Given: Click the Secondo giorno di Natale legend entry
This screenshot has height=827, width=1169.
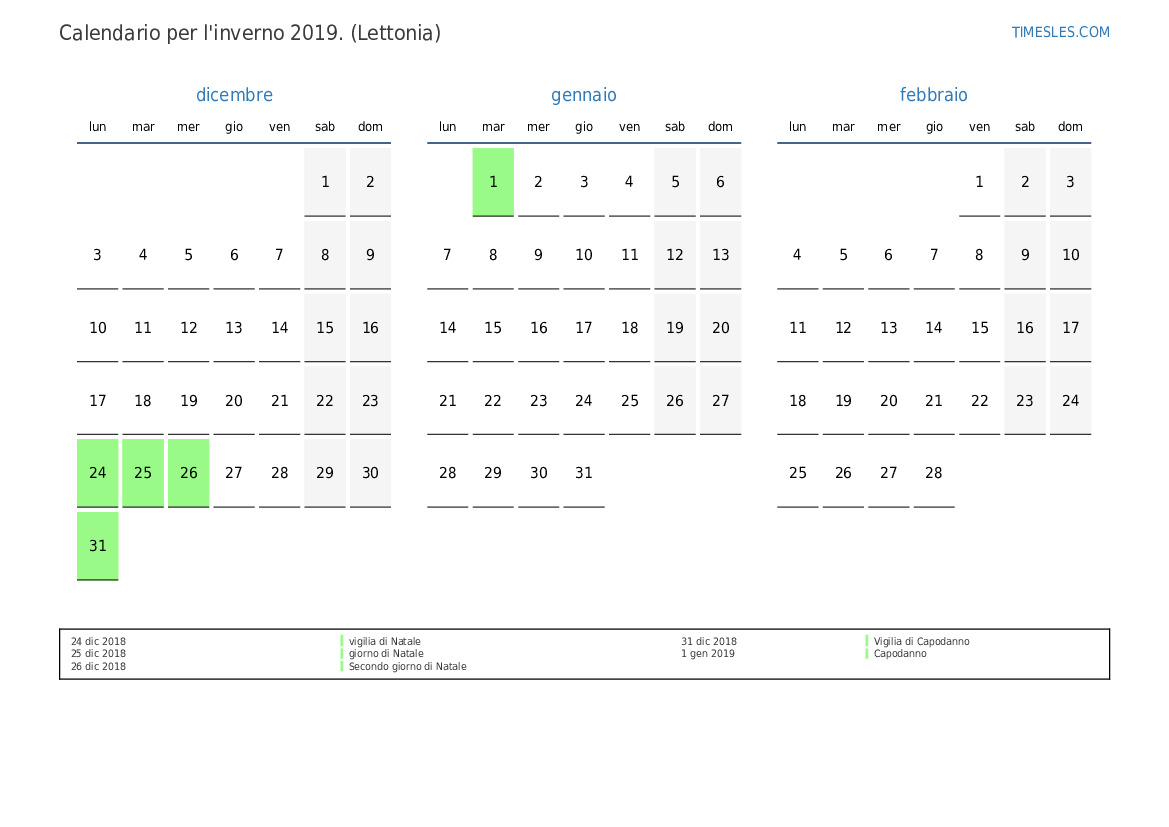Looking at the screenshot, I should point(407,667).
